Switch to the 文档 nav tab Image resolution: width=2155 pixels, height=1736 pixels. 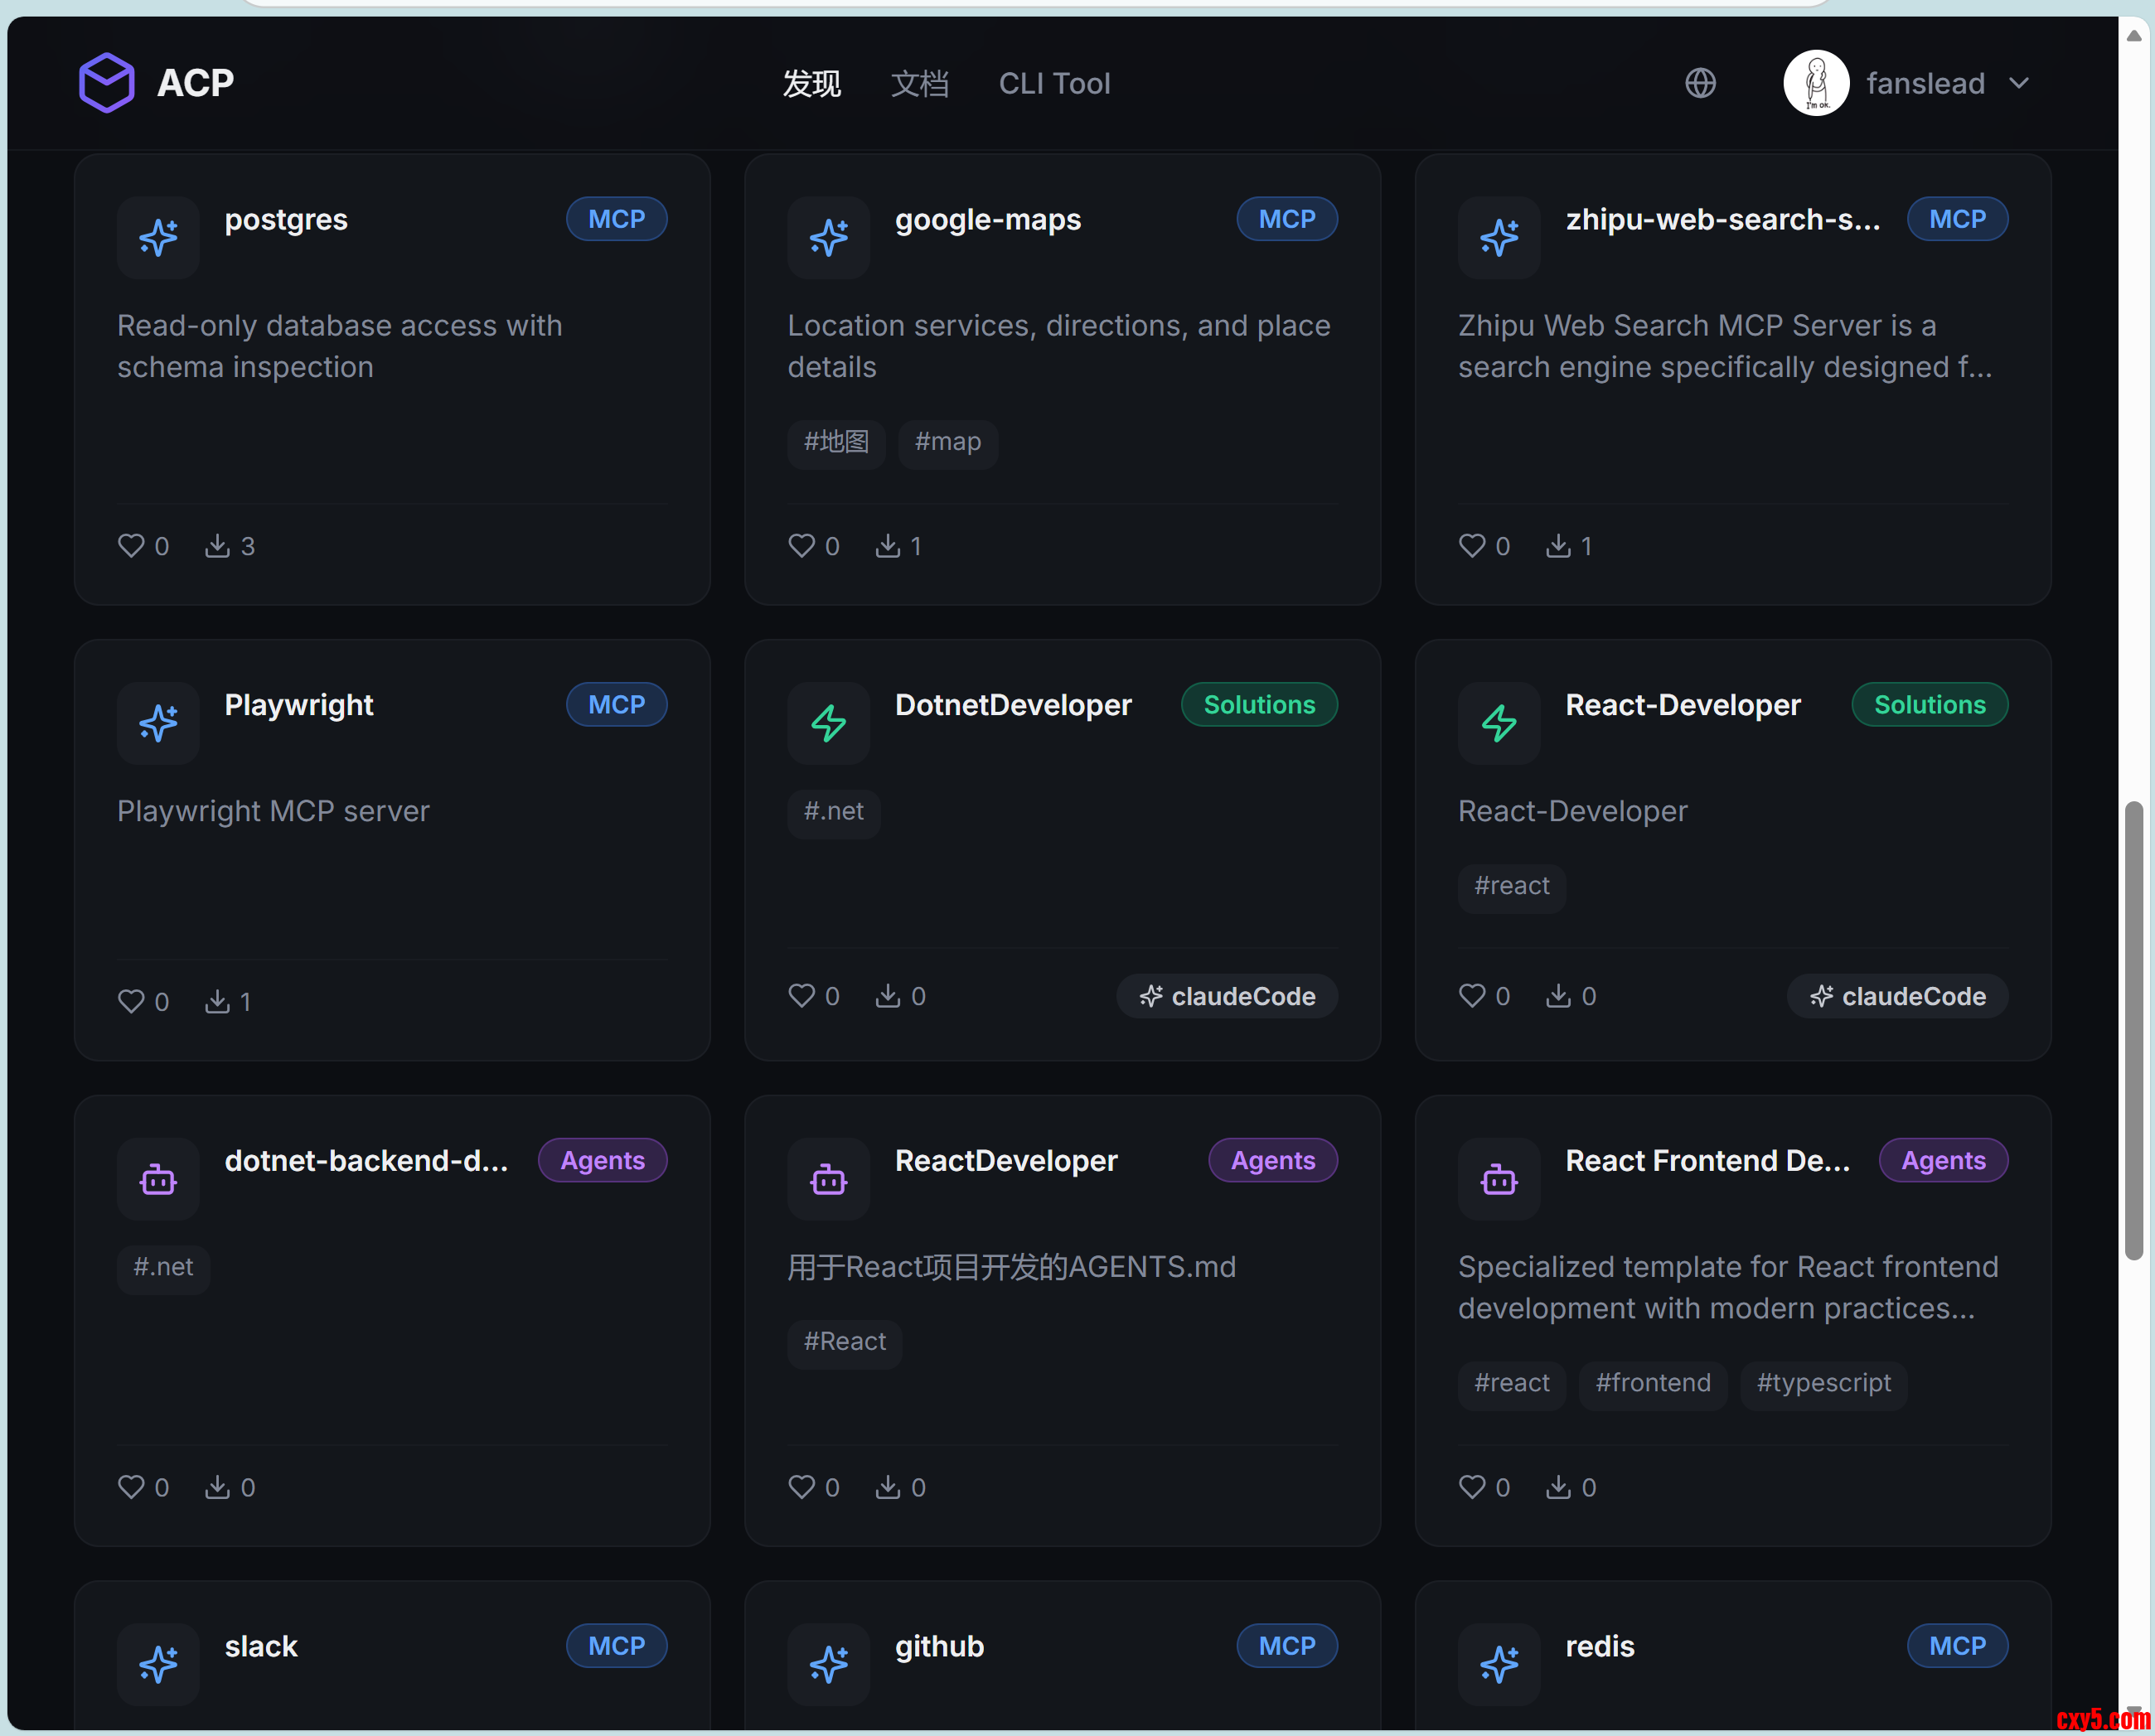[919, 83]
